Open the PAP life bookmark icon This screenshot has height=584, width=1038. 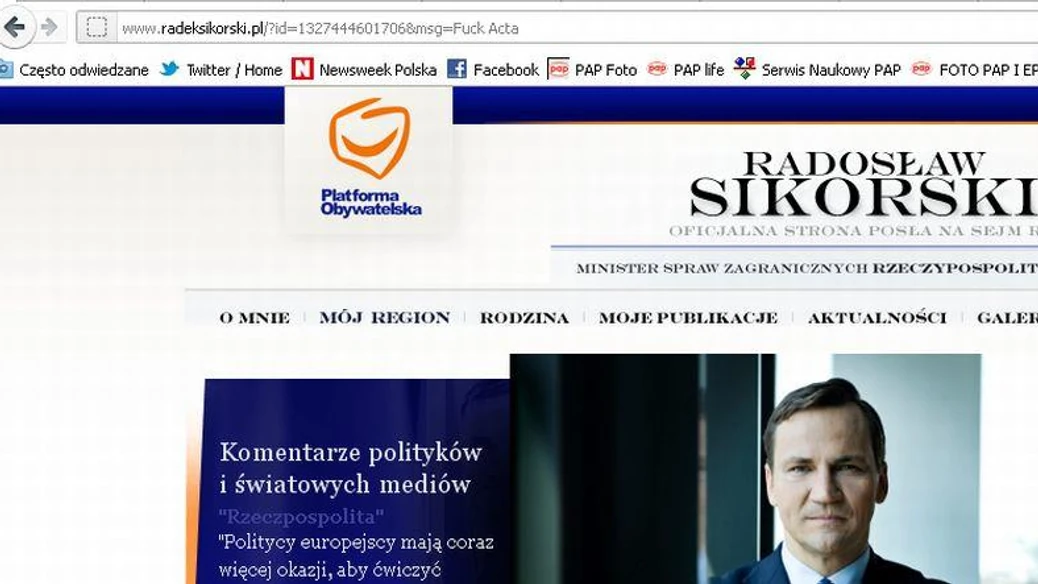pyautogui.click(x=656, y=68)
